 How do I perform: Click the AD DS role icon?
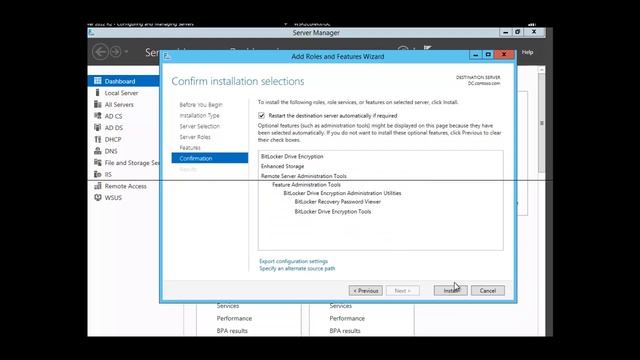tap(98, 127)
